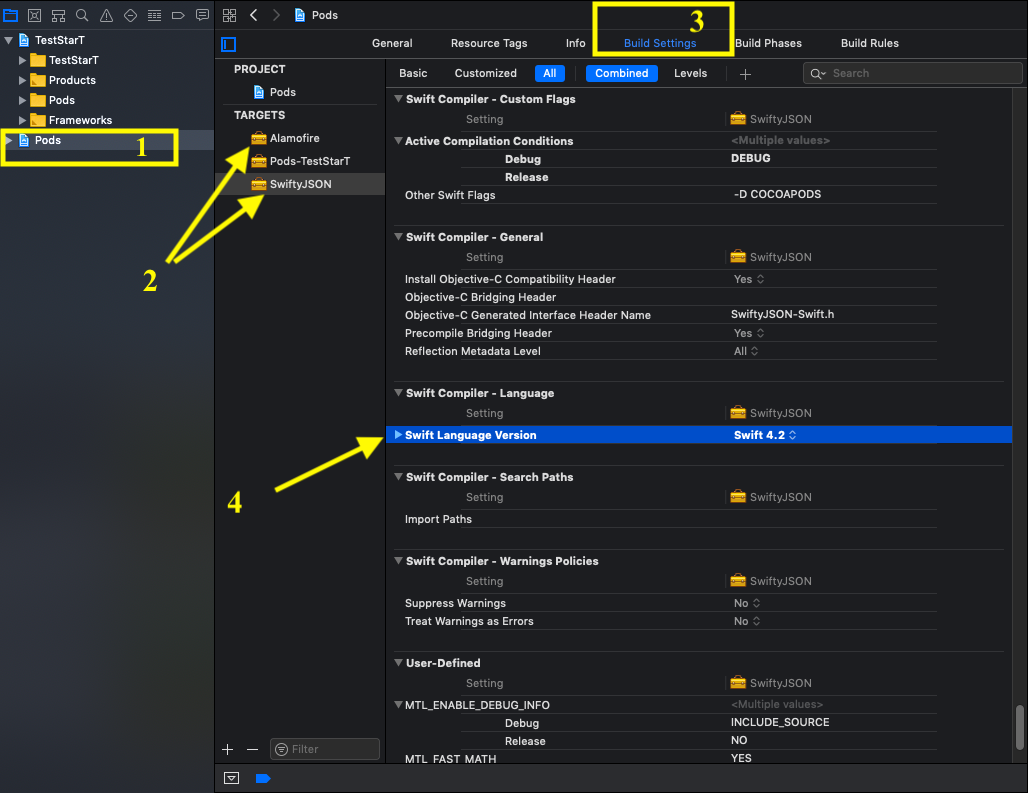Change Reflection Metadata Level All value
This screenshot has width=1028, height=793.
coord(746,351)
